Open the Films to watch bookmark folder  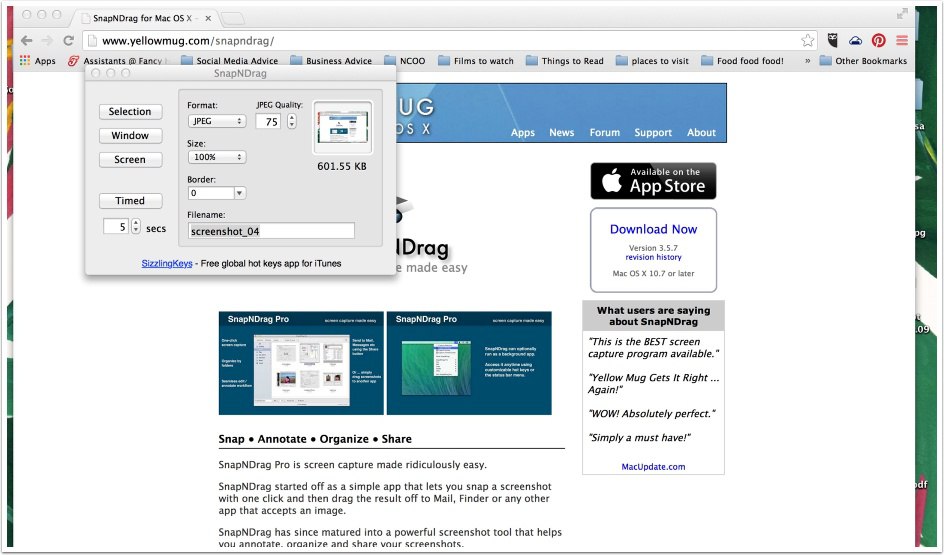click(476, 61)
